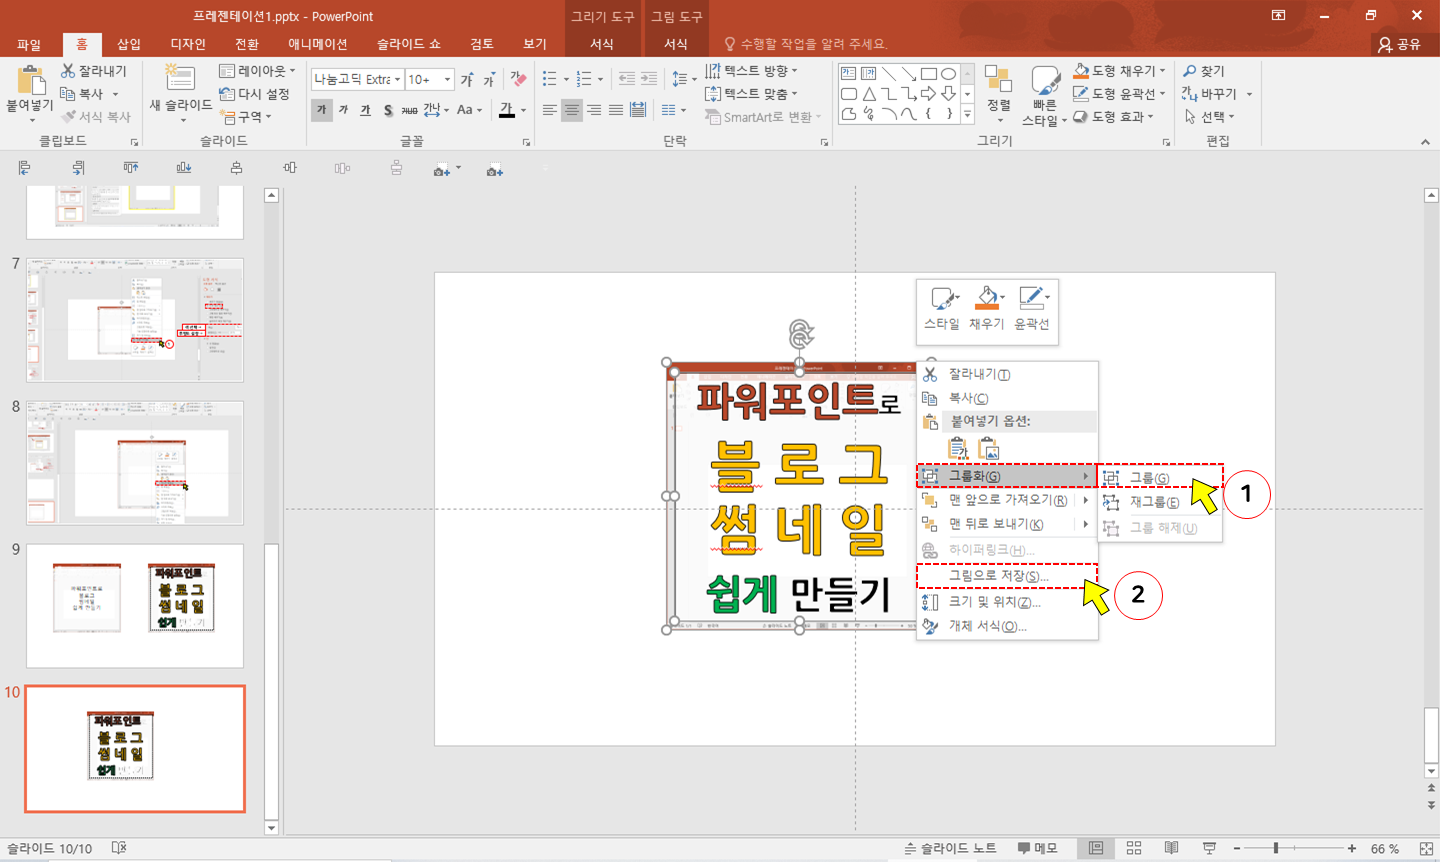Toggle Align text right
Image resolution: width=1440 pixels, height=862 pixels.
pyautogui.click(x=594, y=110)
